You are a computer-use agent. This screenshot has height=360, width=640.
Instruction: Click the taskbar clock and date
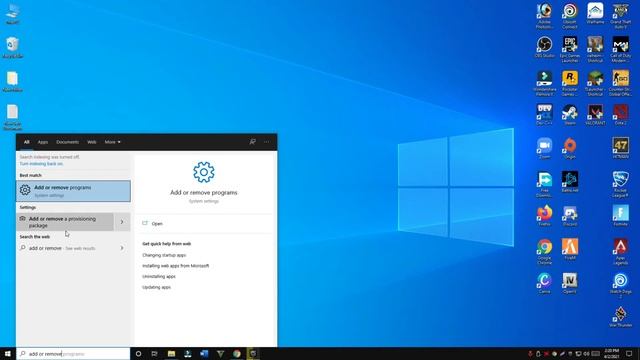pos(611,353)
